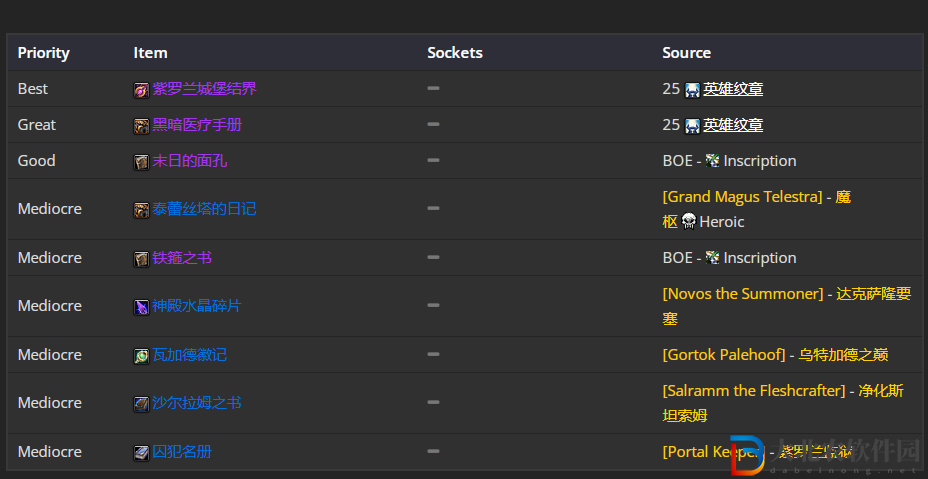Click the Priority column header
928x479 pixels.
(x=44, y=53)
